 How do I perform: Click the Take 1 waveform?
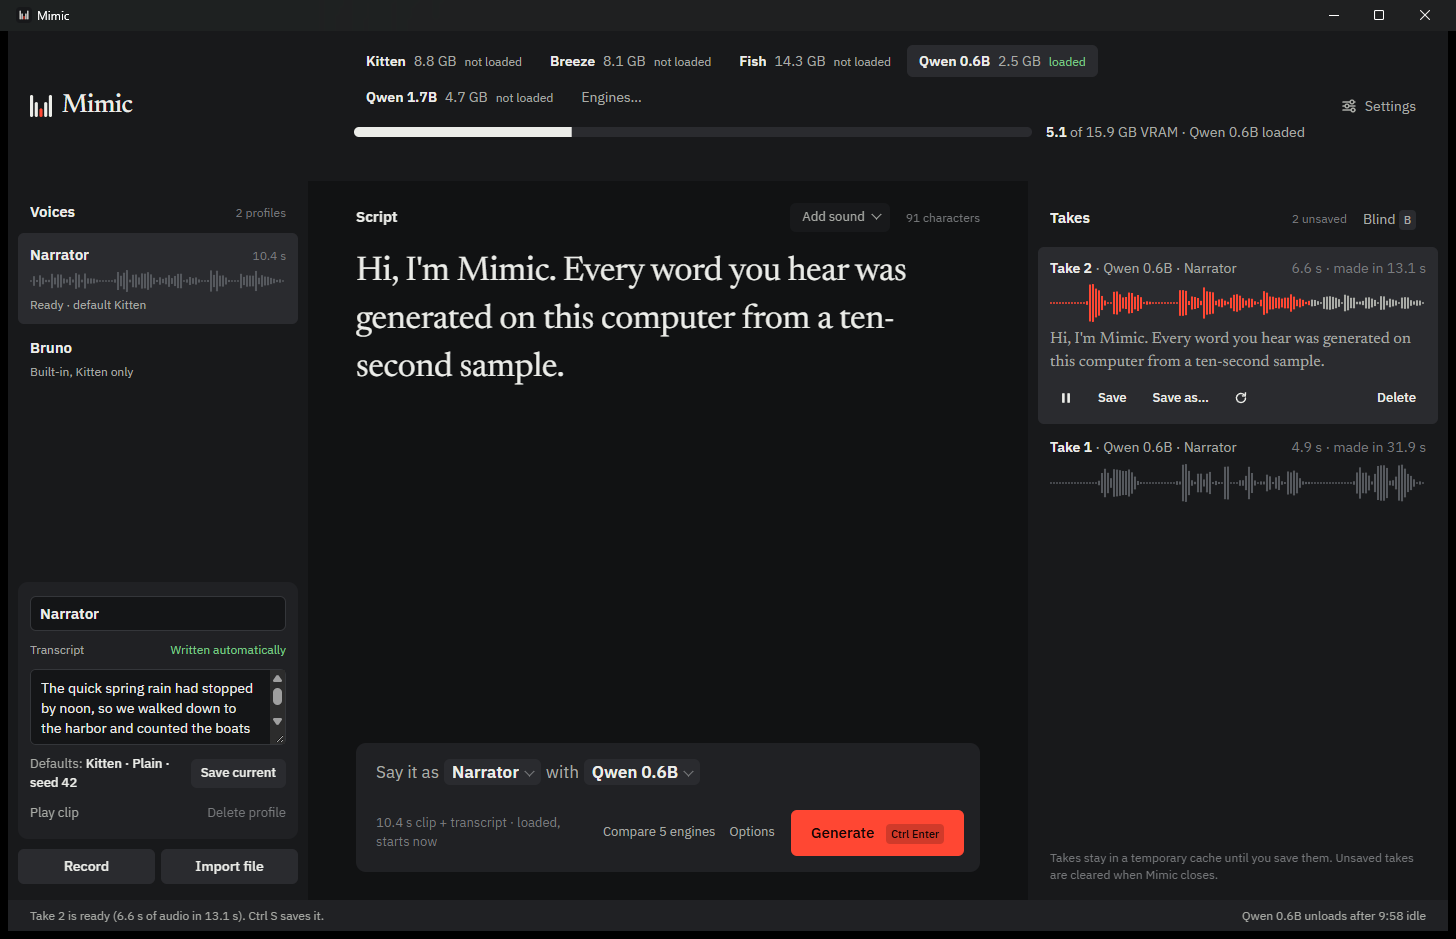1237,483
